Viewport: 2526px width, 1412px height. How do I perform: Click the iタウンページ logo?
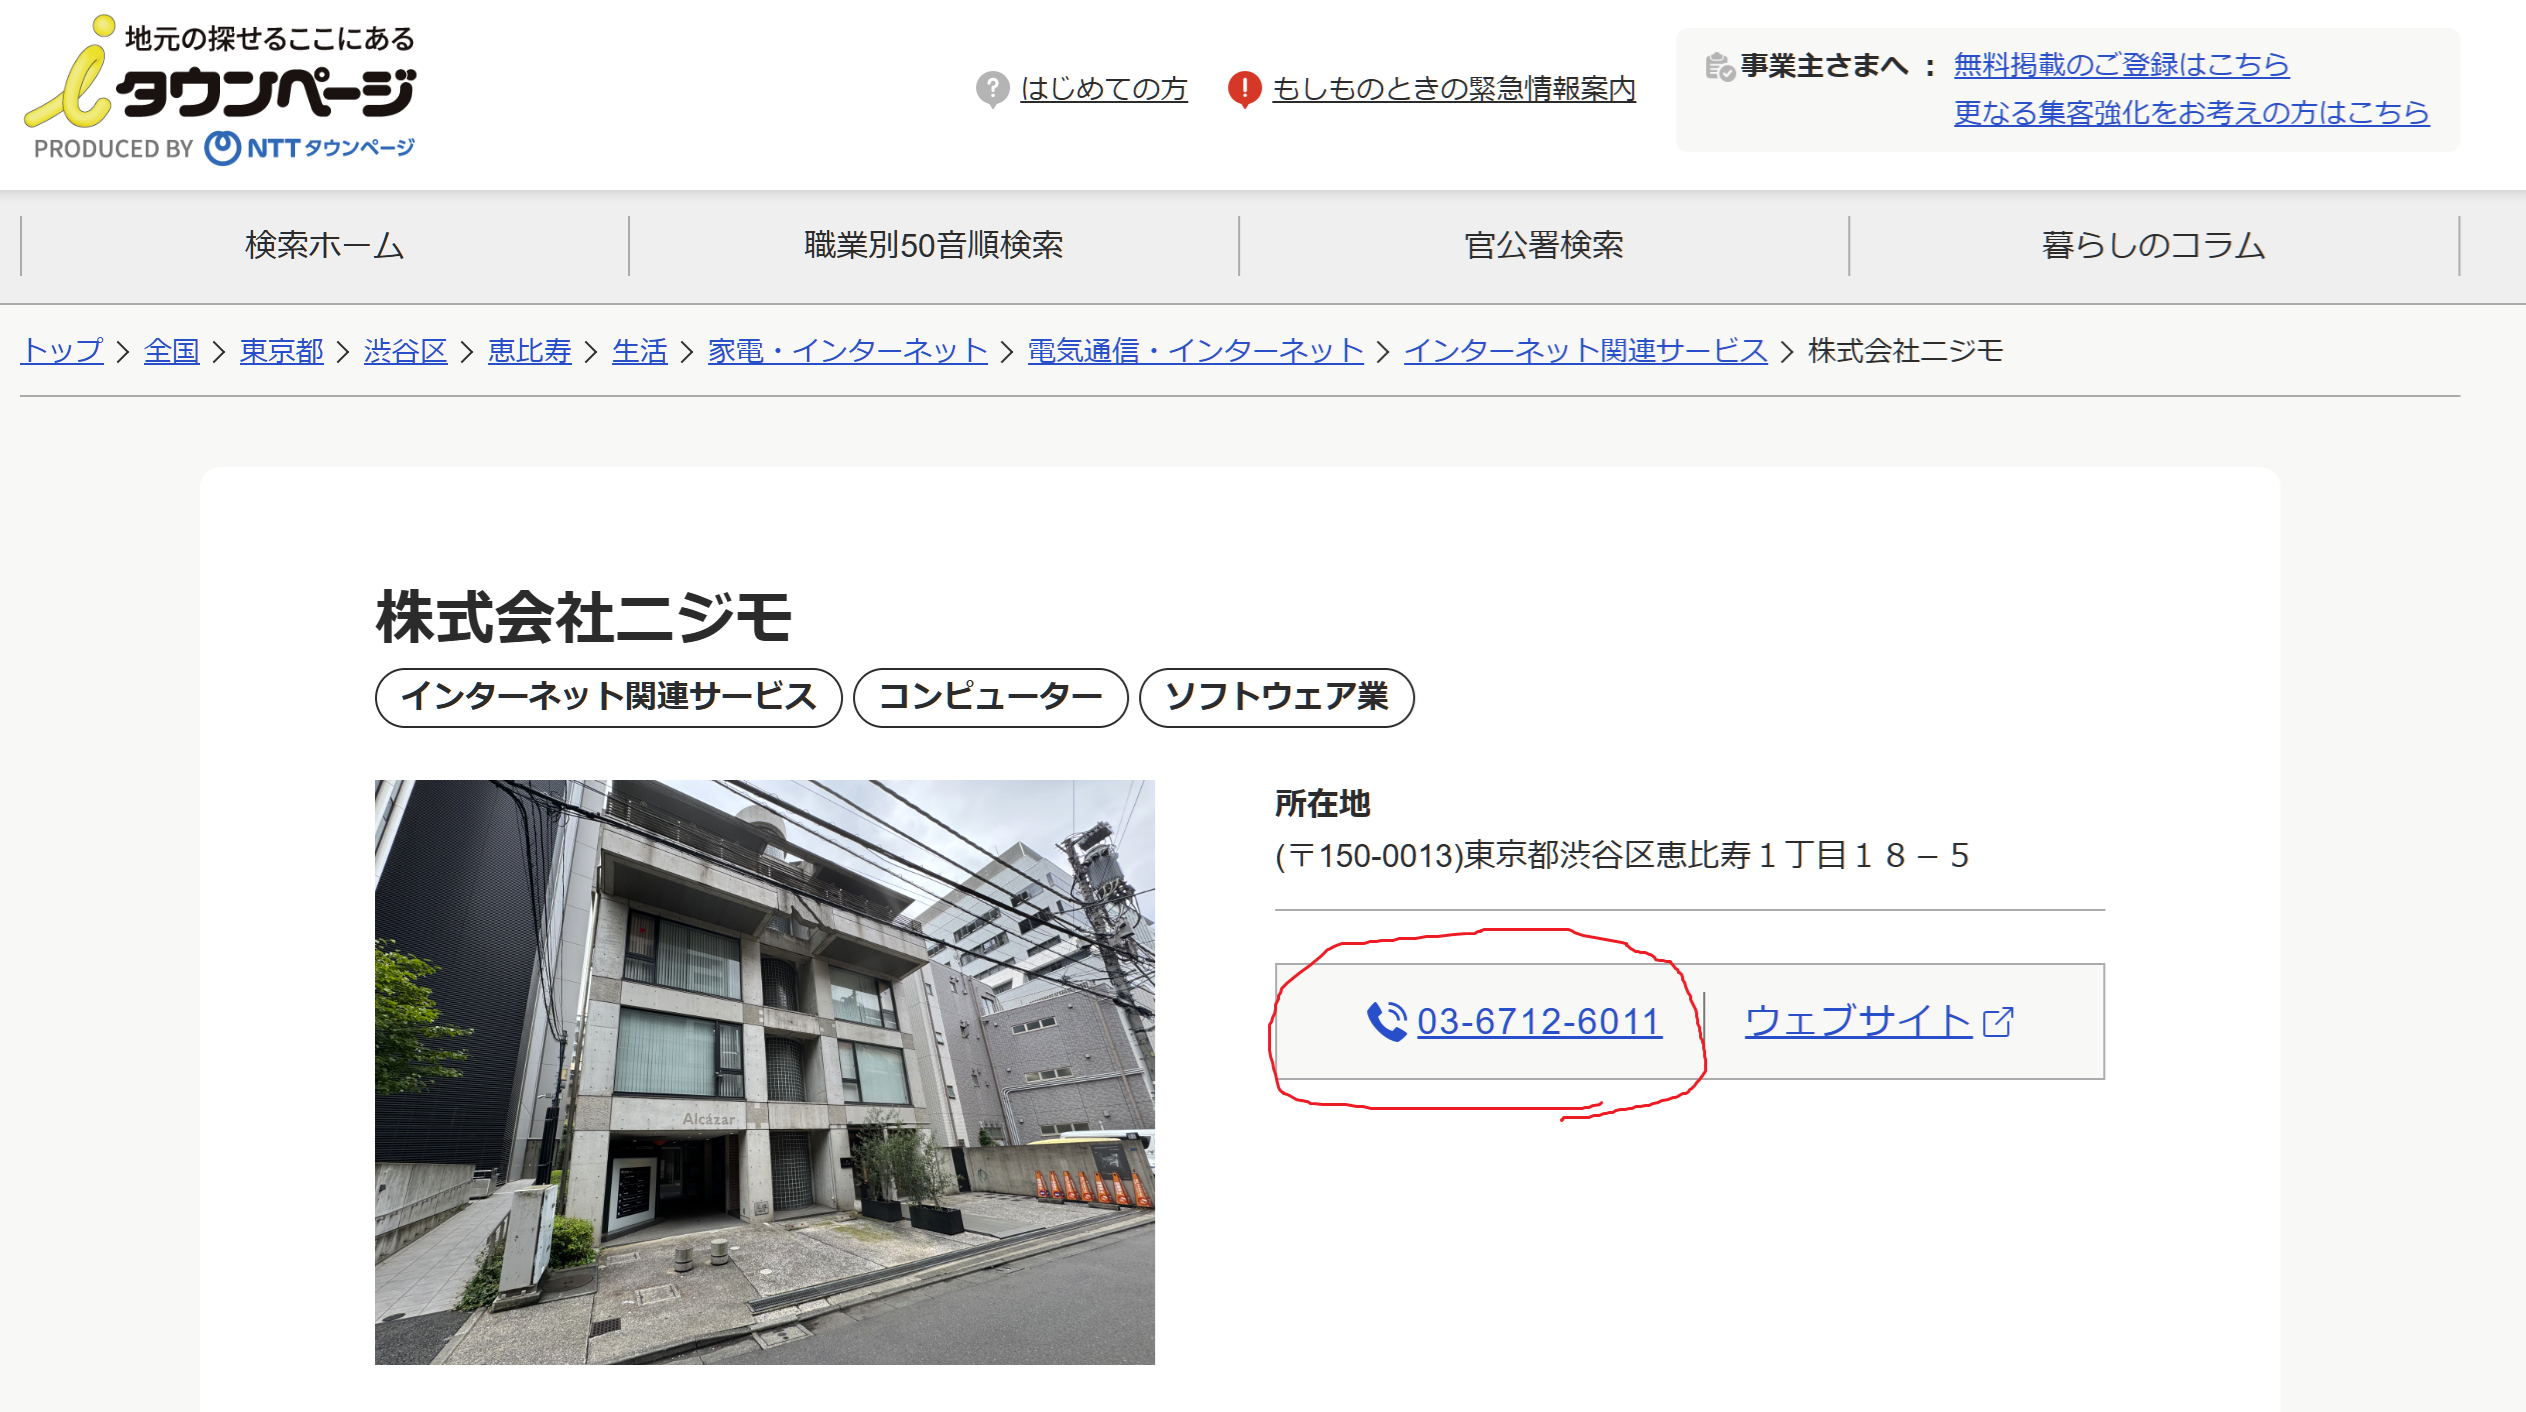220,90
